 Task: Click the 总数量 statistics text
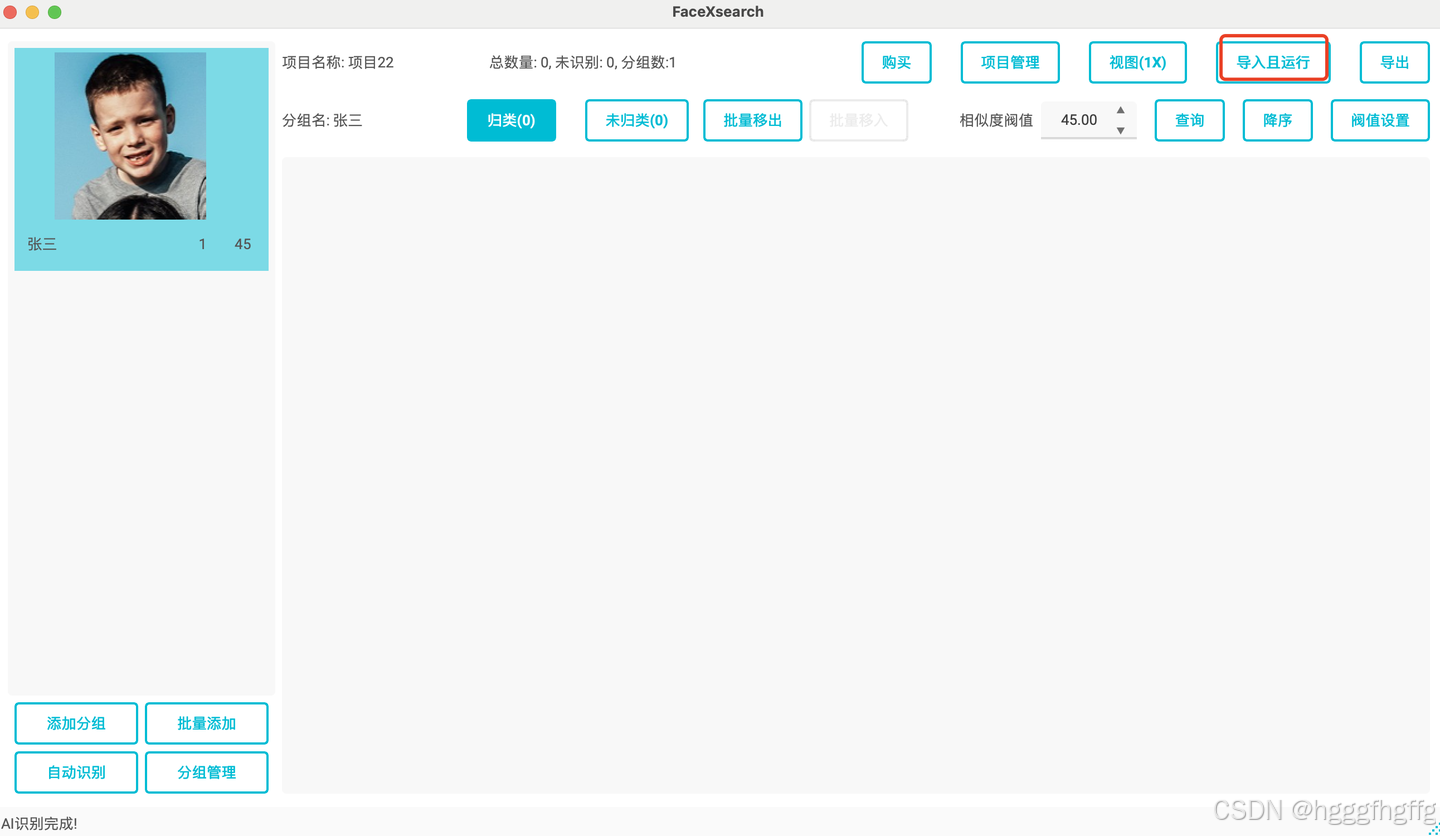[x=583, y=62]
